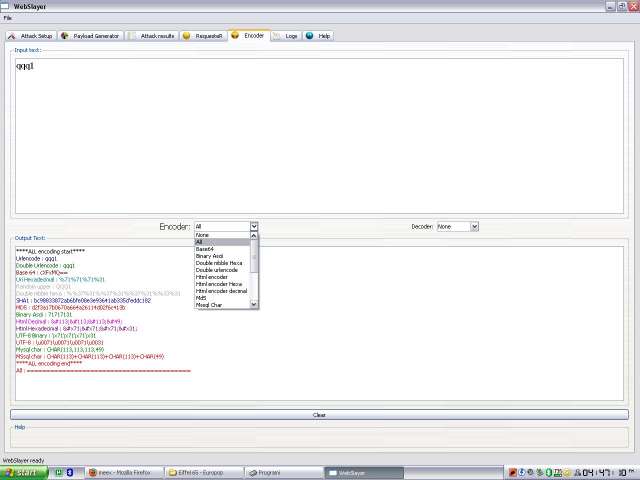Switch to Programi taskbar button
The height and width of the screenshot is (480, 640).
(x=284, y=473)
